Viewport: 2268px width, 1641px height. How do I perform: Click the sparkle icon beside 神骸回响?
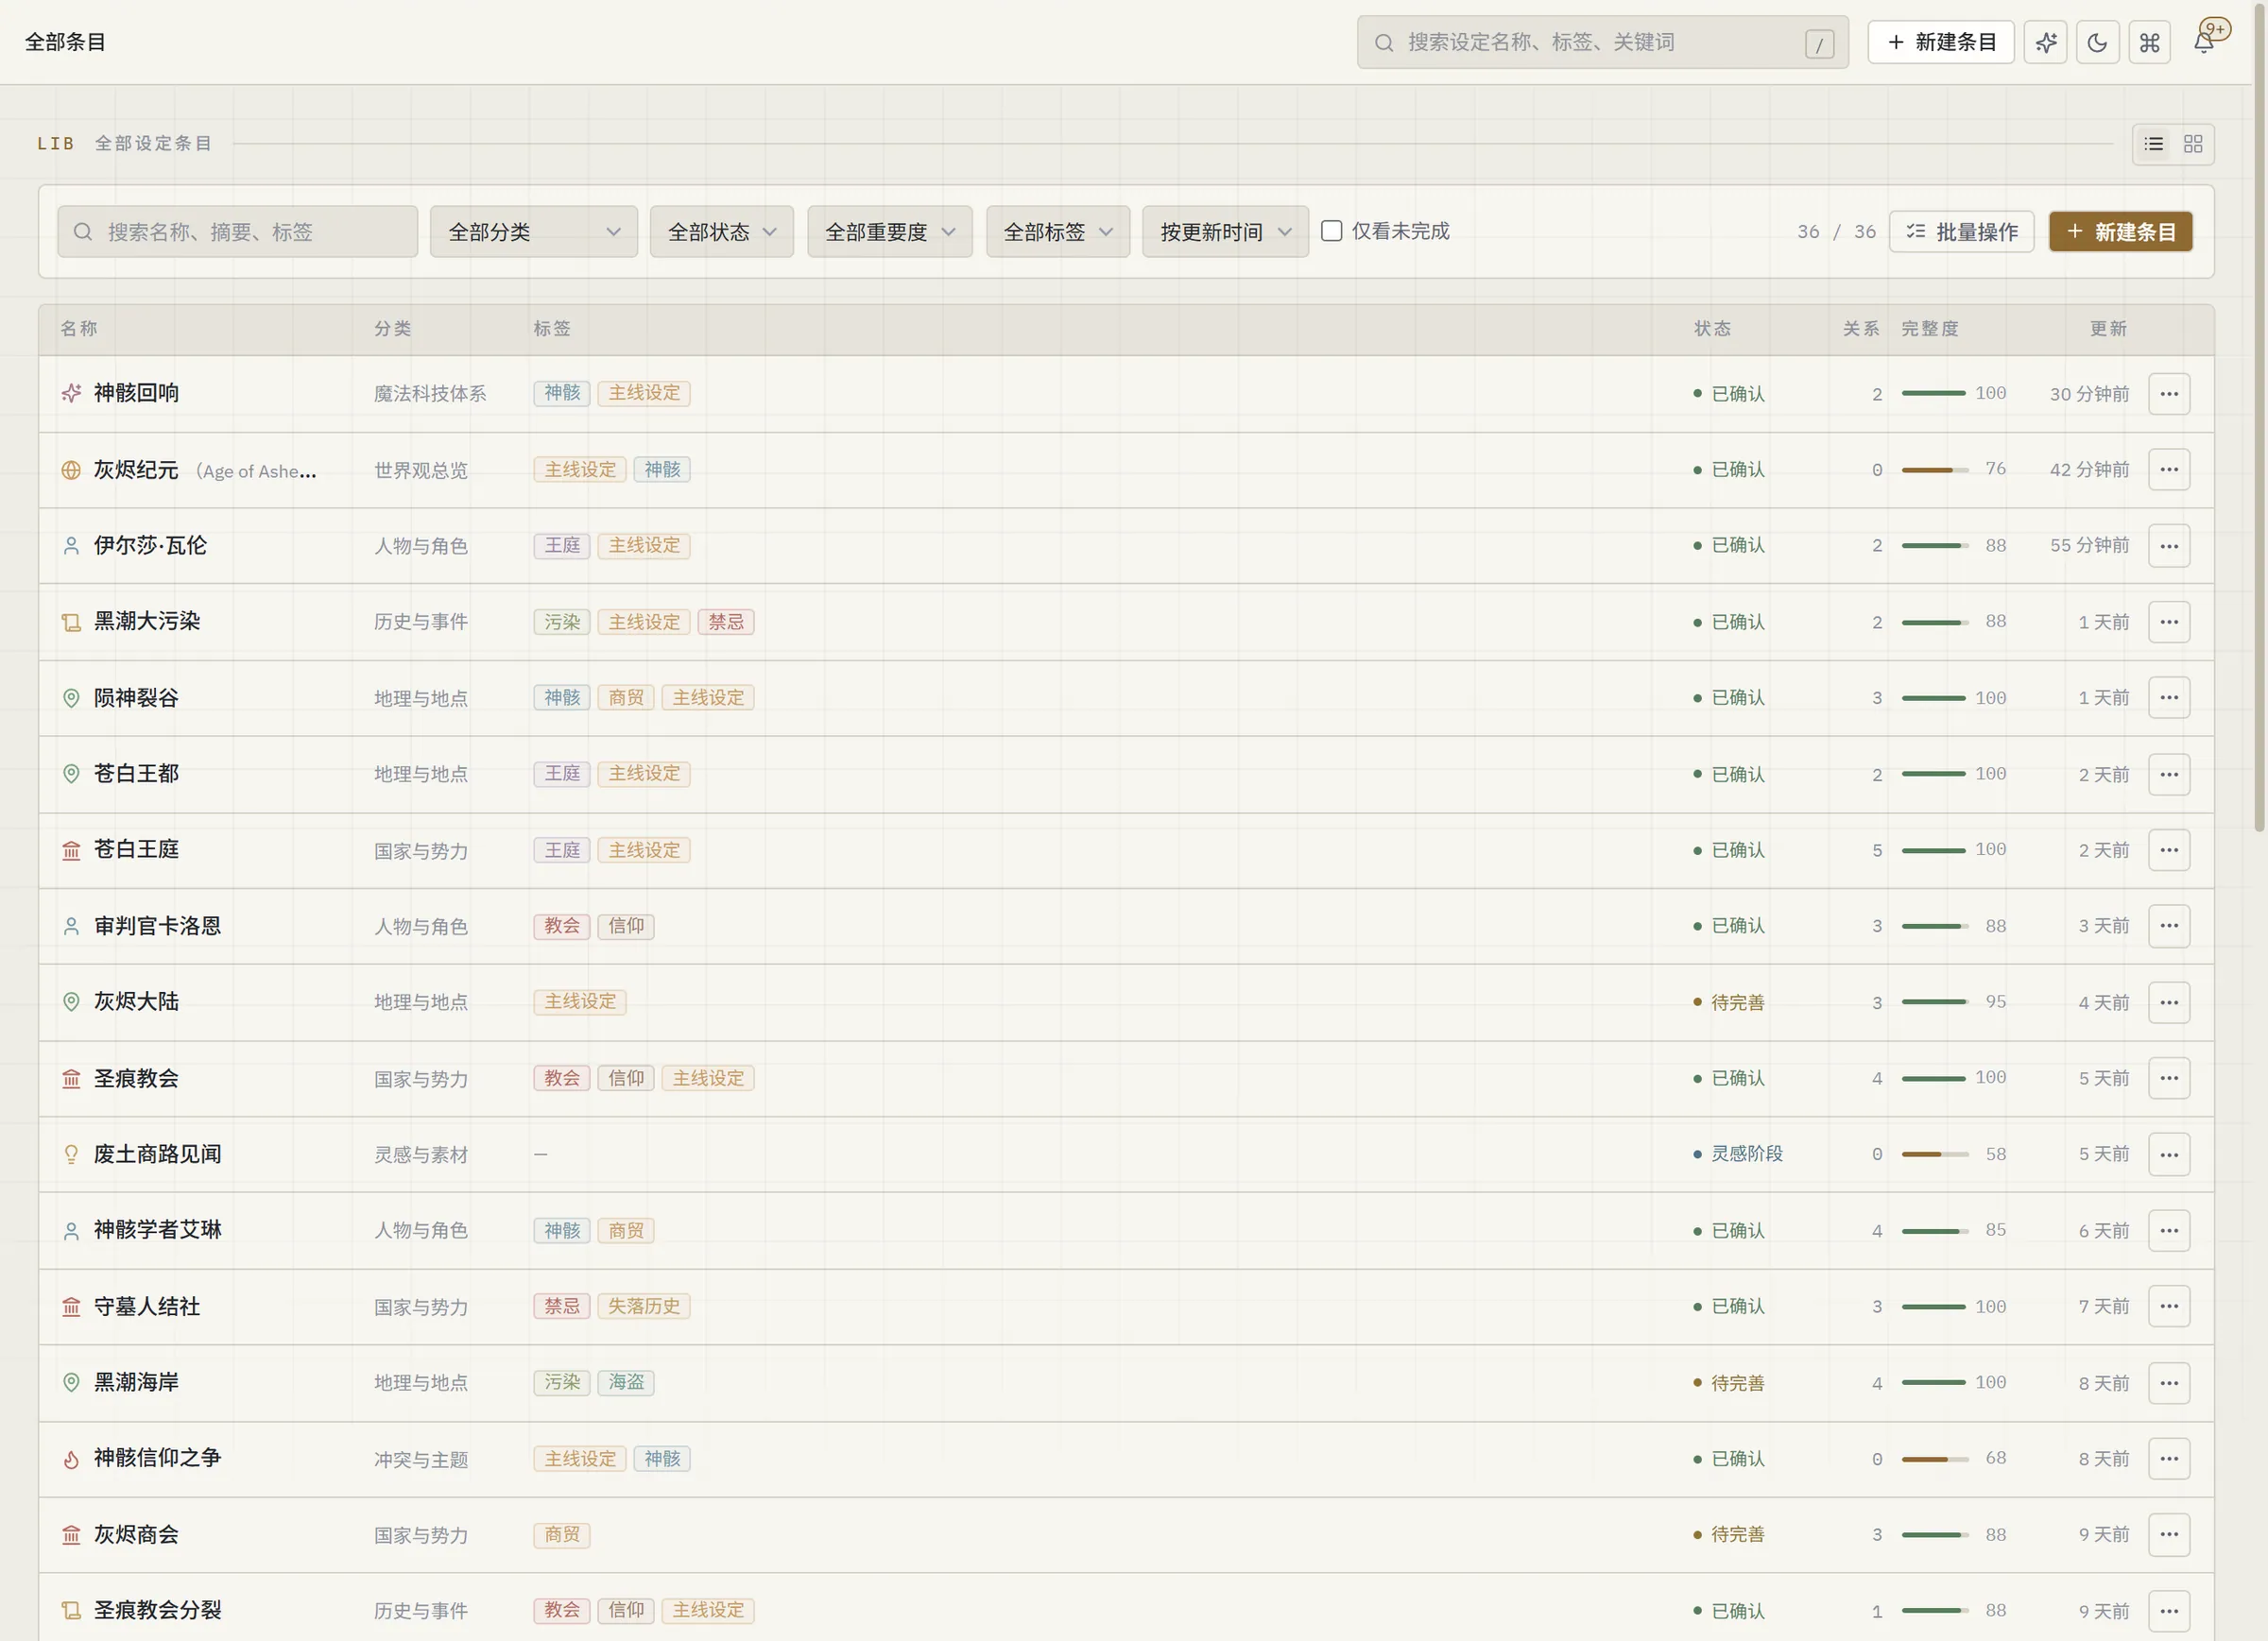pyautogui.click(x=71, y=393)
